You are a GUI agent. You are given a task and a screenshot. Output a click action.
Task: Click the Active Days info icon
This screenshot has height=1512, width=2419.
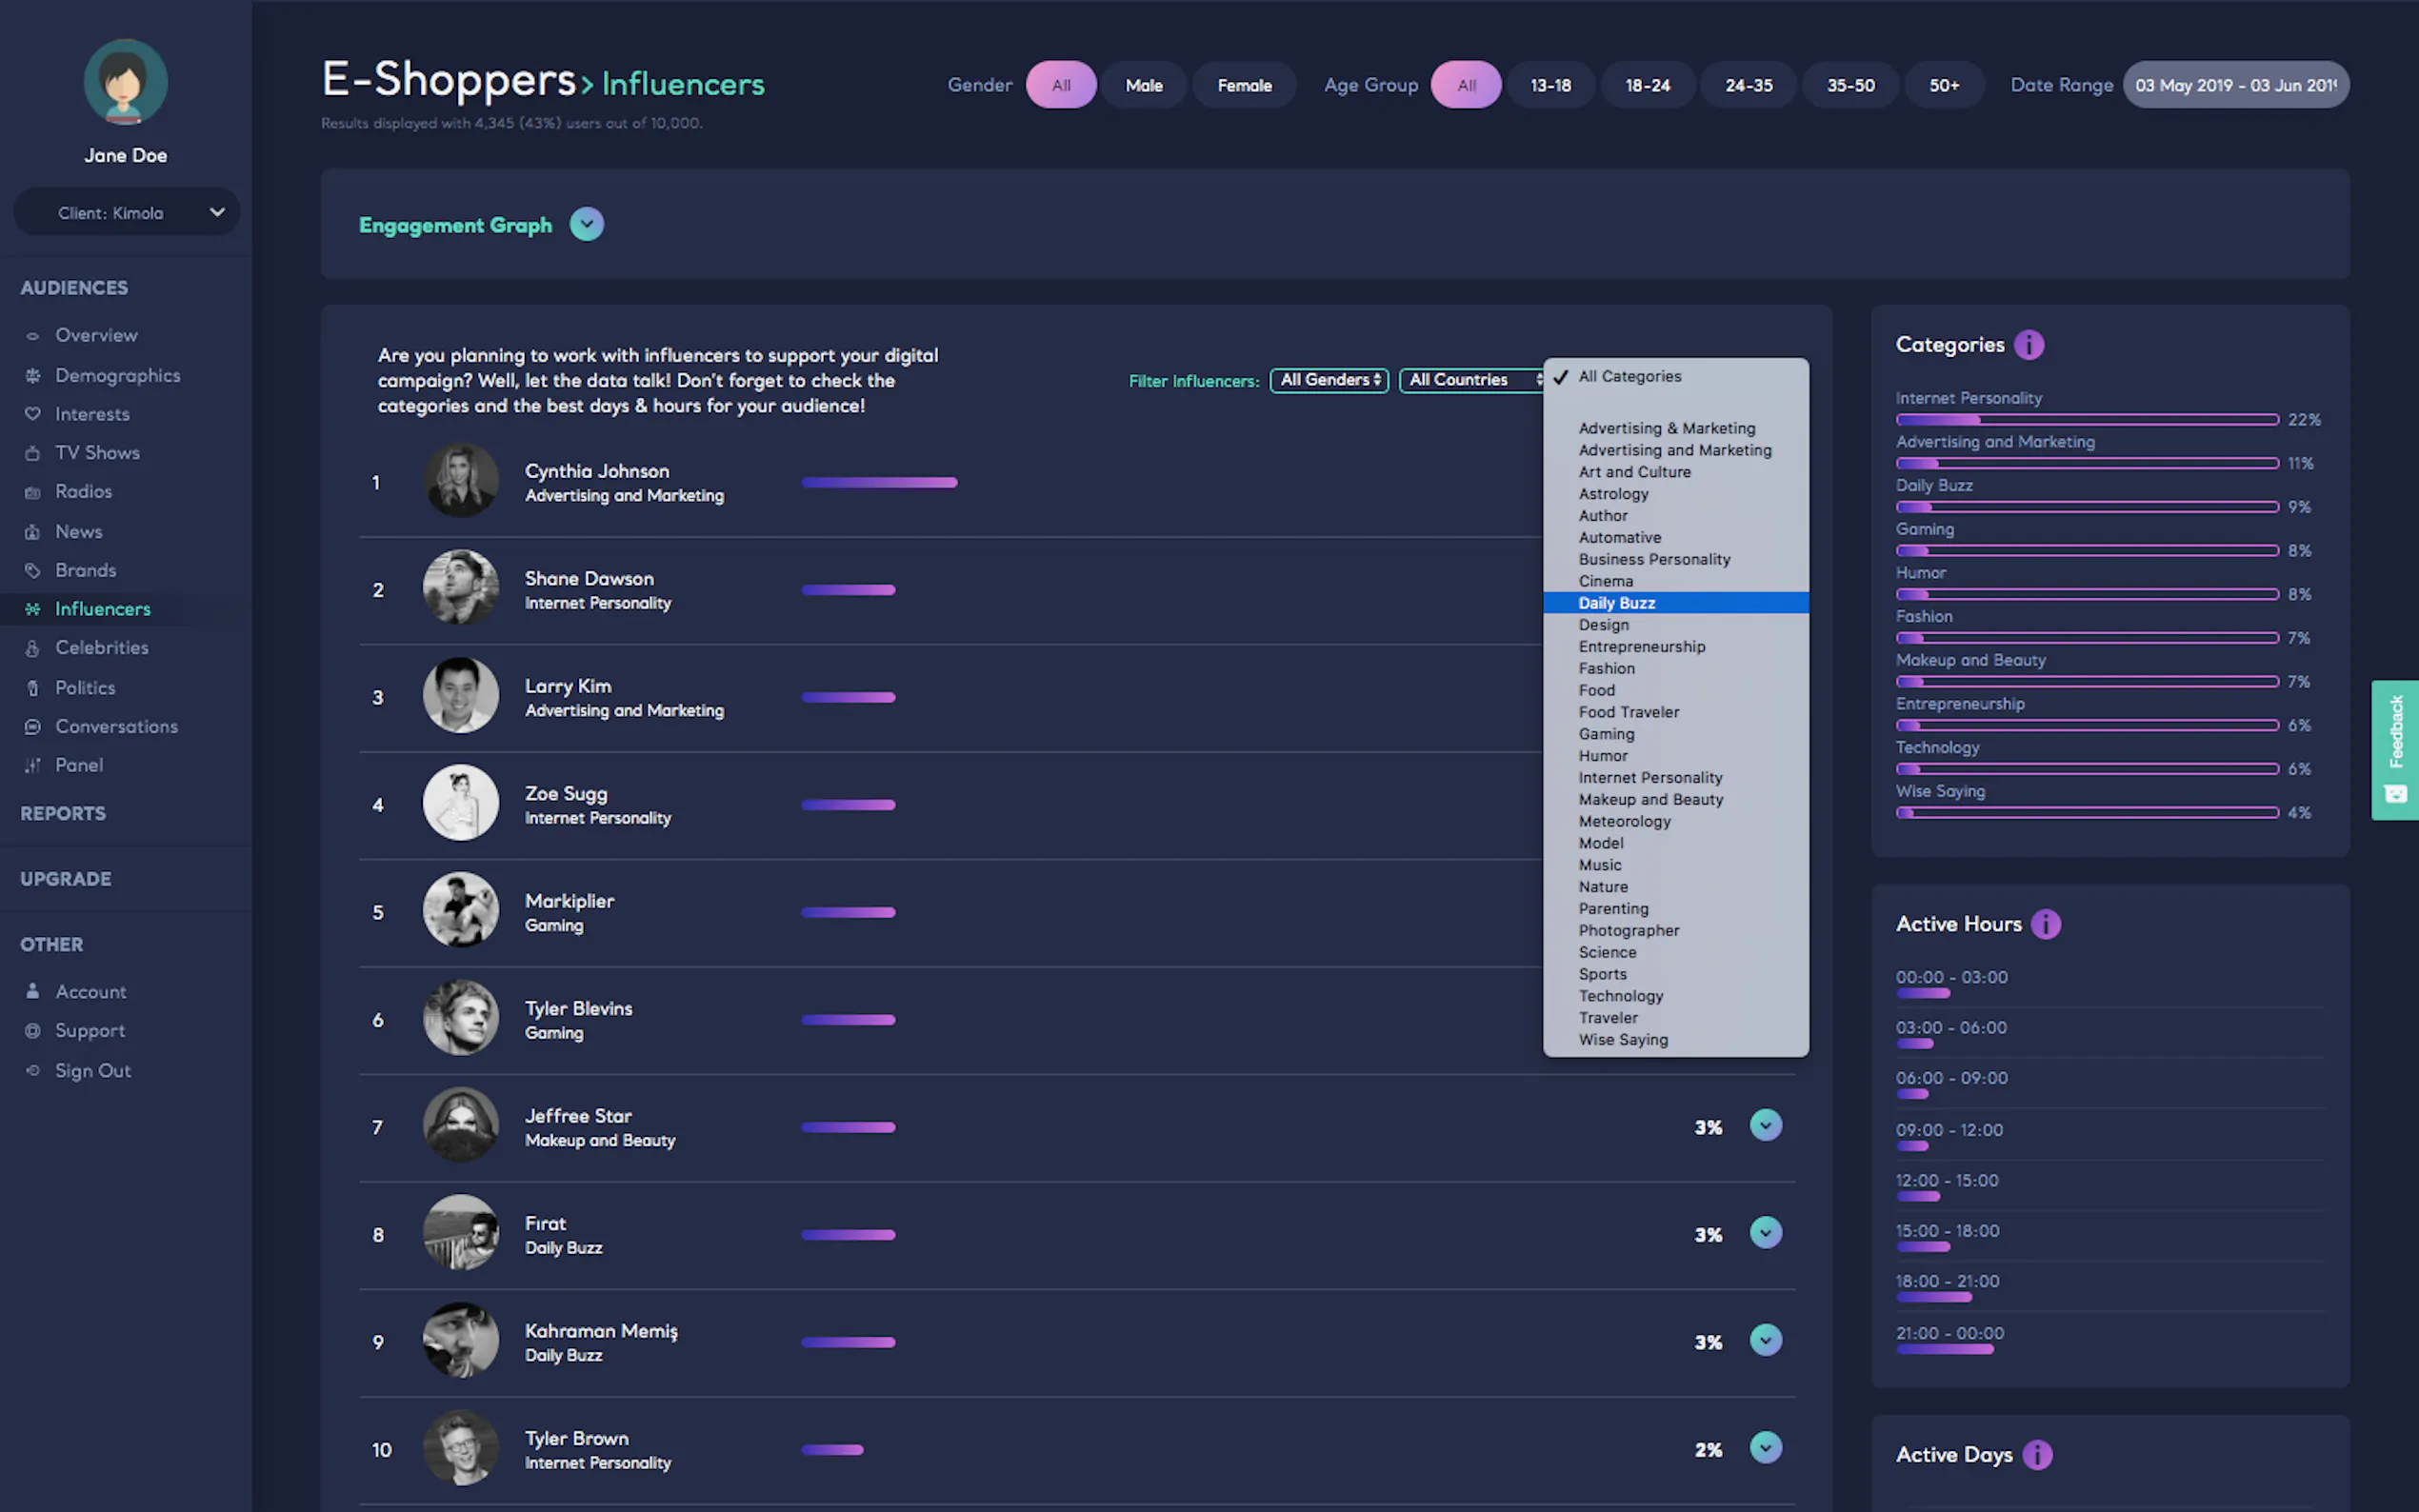[x=2036, y=1454]
